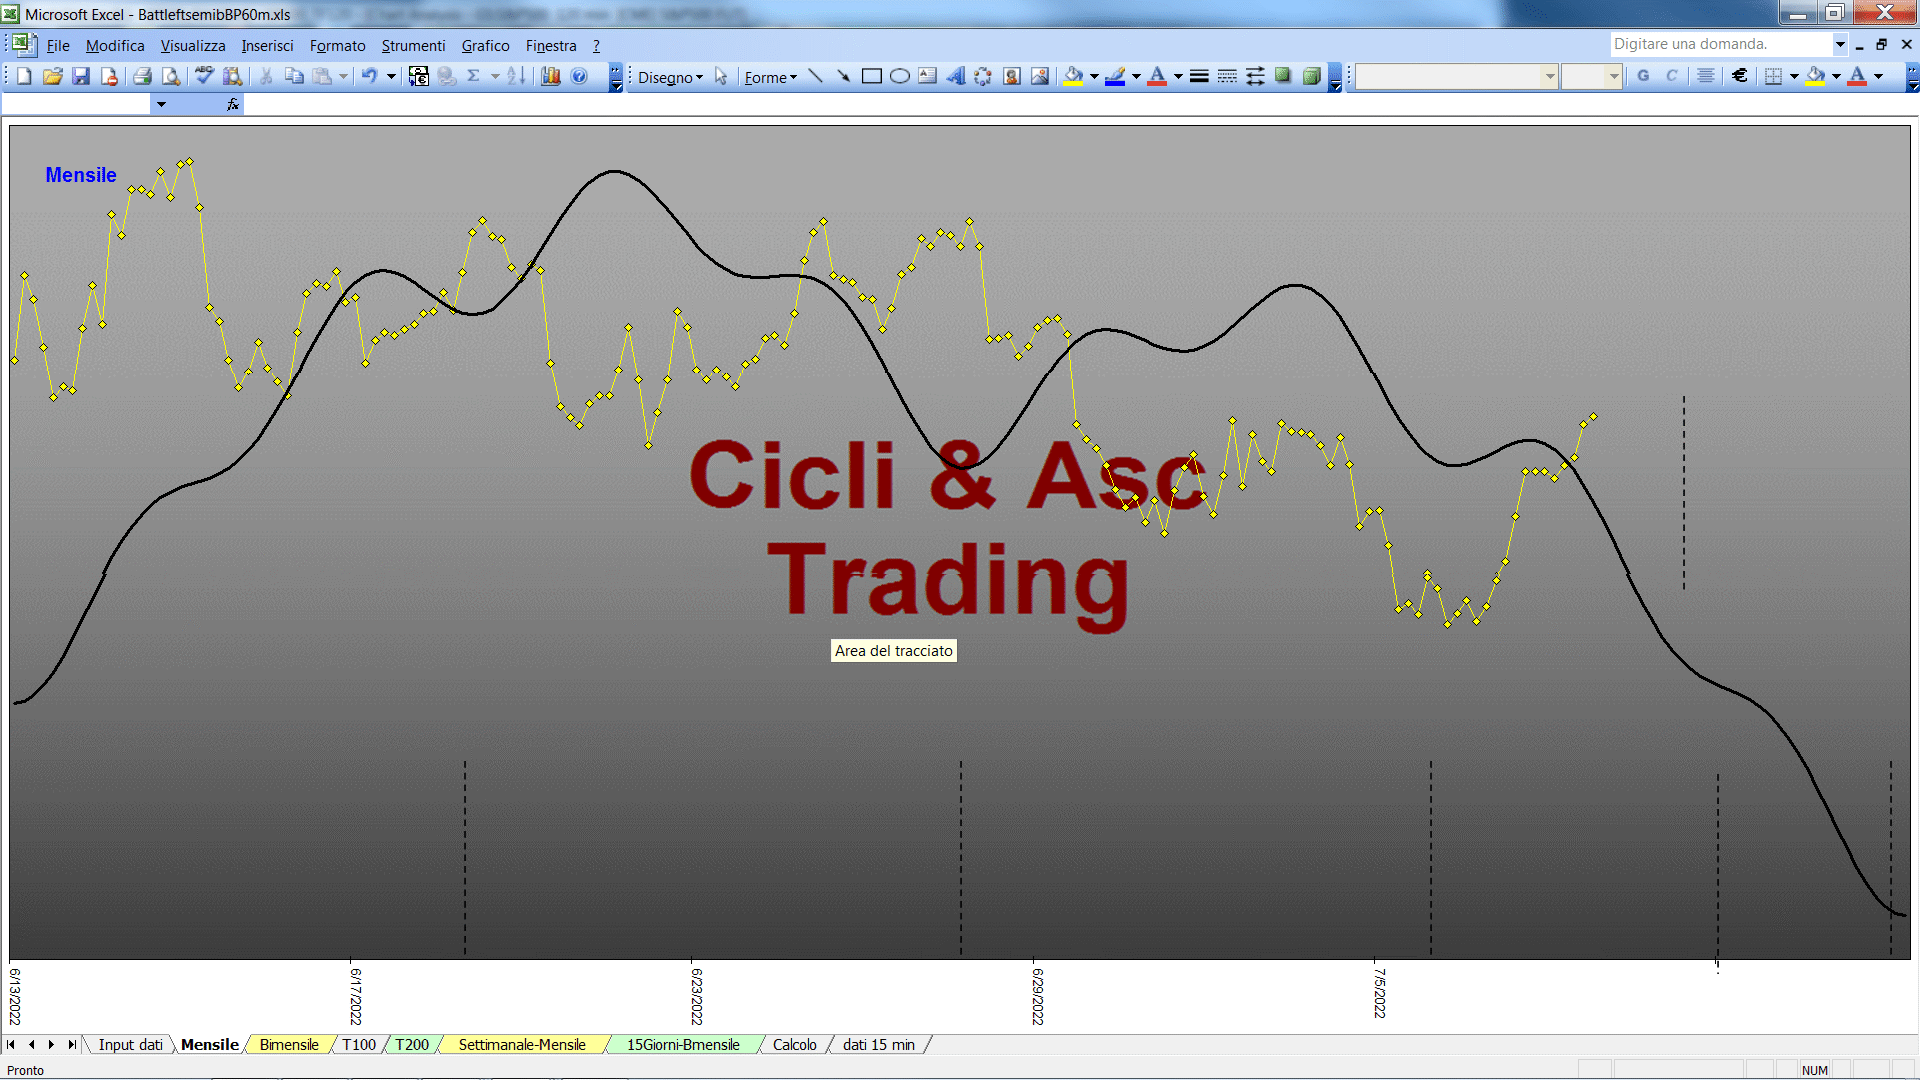Image resolution: width=1920 pixels, height=1080 pixels.
Task: Select the Rectangle shape tool
Action: [x=872, y=76]
